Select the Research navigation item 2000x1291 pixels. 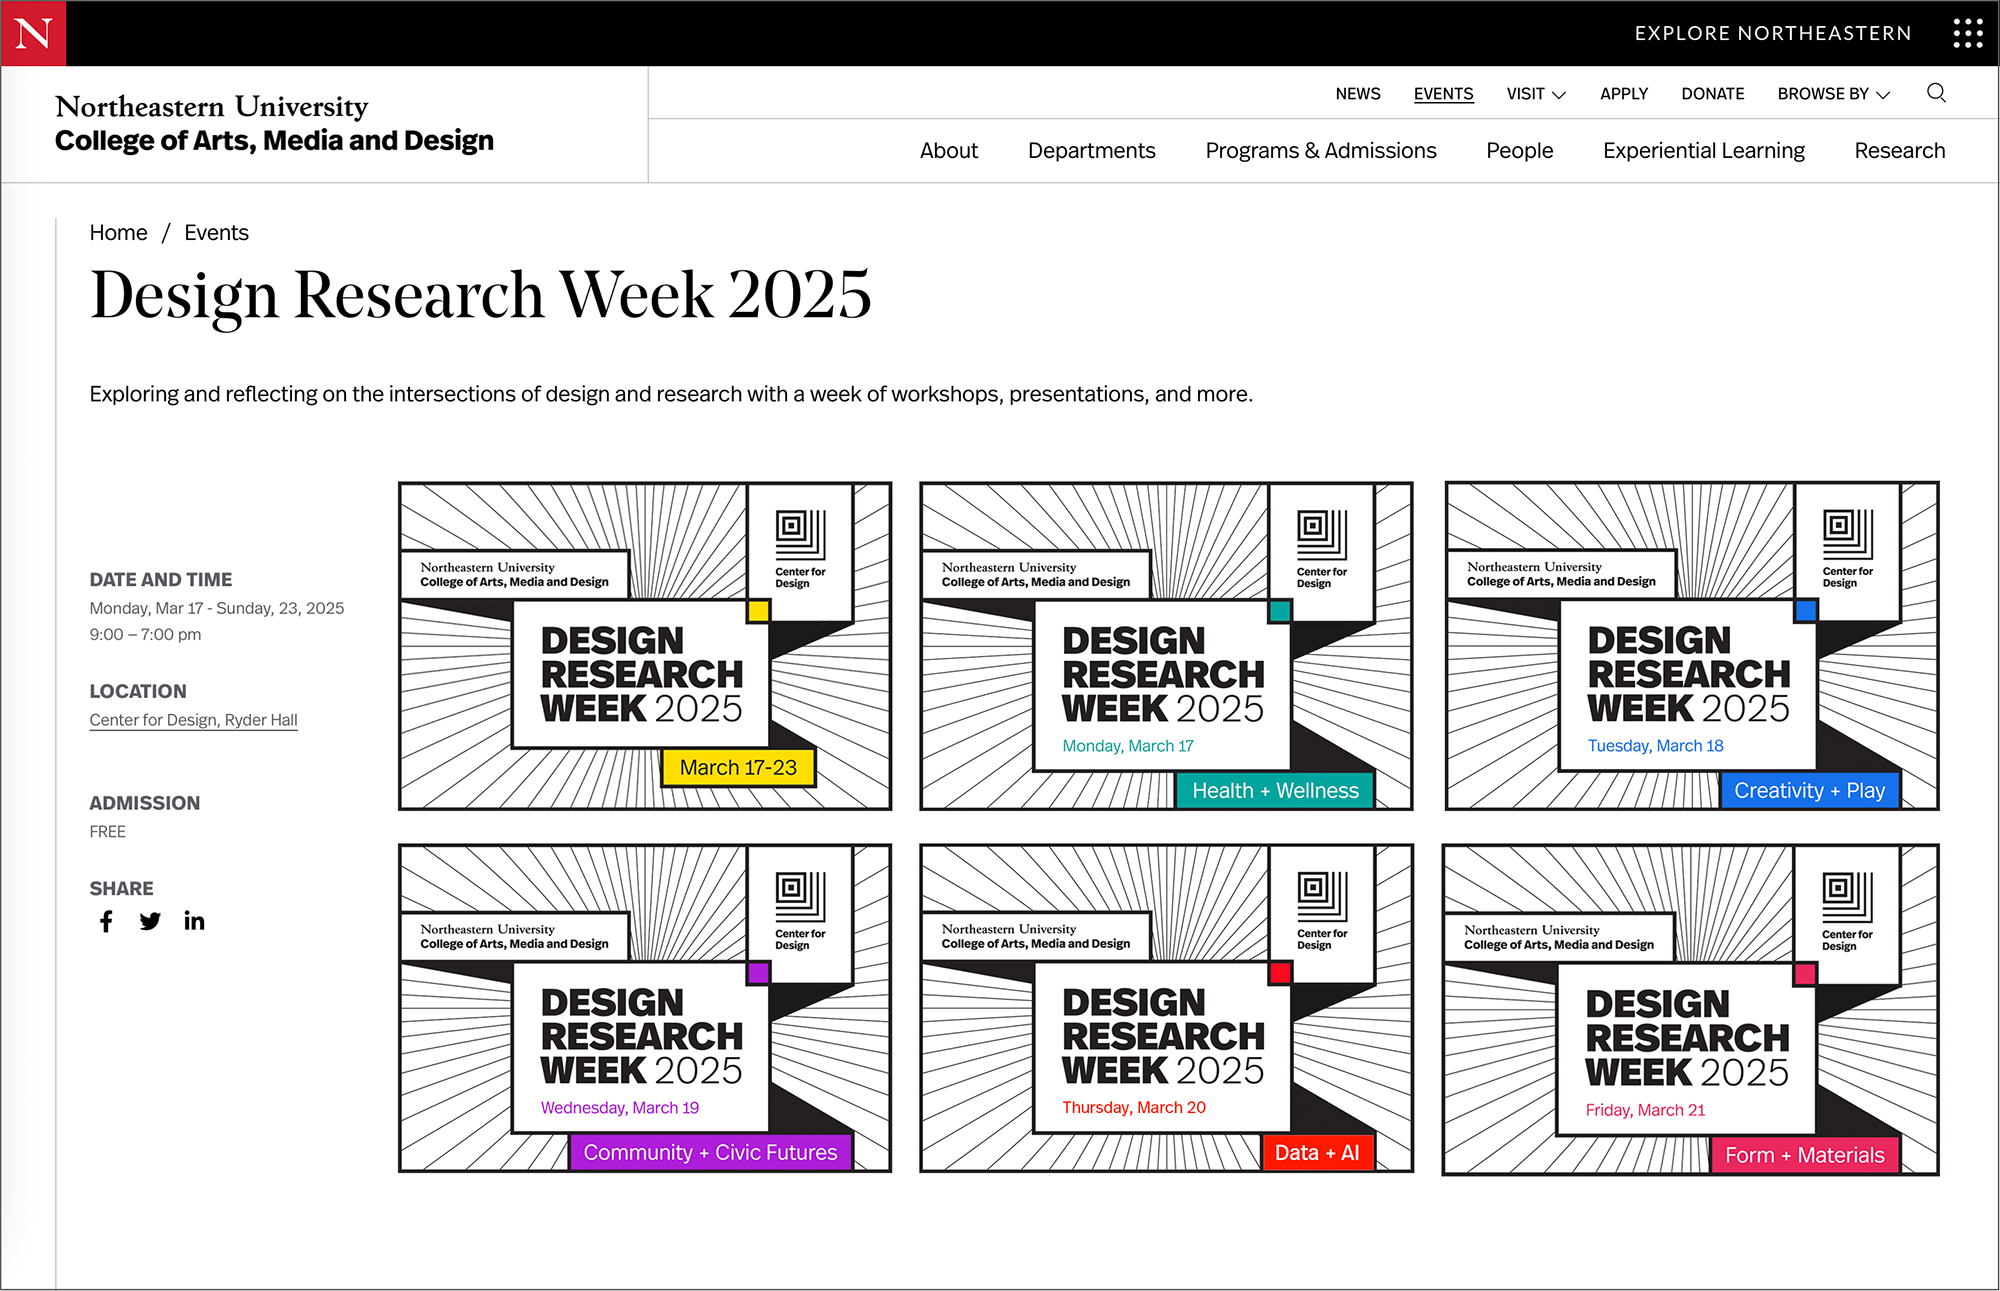[1899, 150]
